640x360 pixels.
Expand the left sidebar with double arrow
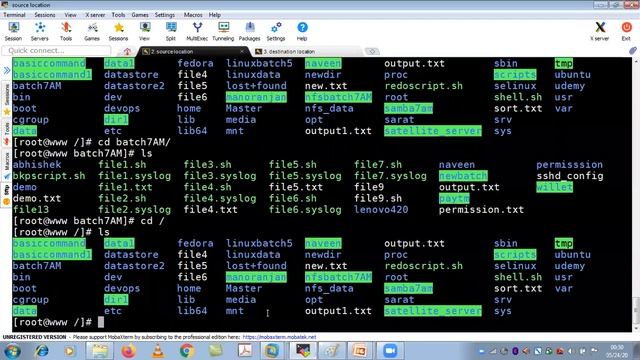point(7,70)
